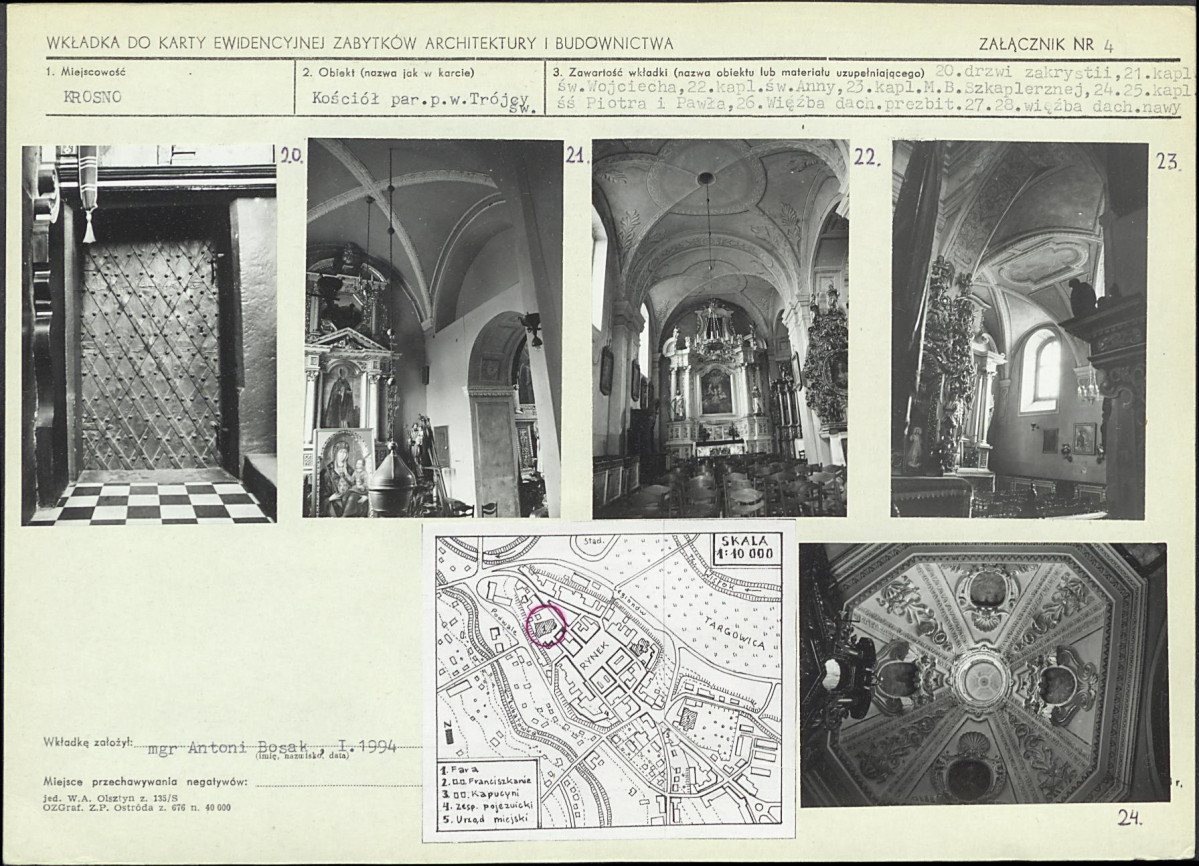Screen dimensions: 1199x866
Task: Click the handwritten number '22.'
Action: 866,157
